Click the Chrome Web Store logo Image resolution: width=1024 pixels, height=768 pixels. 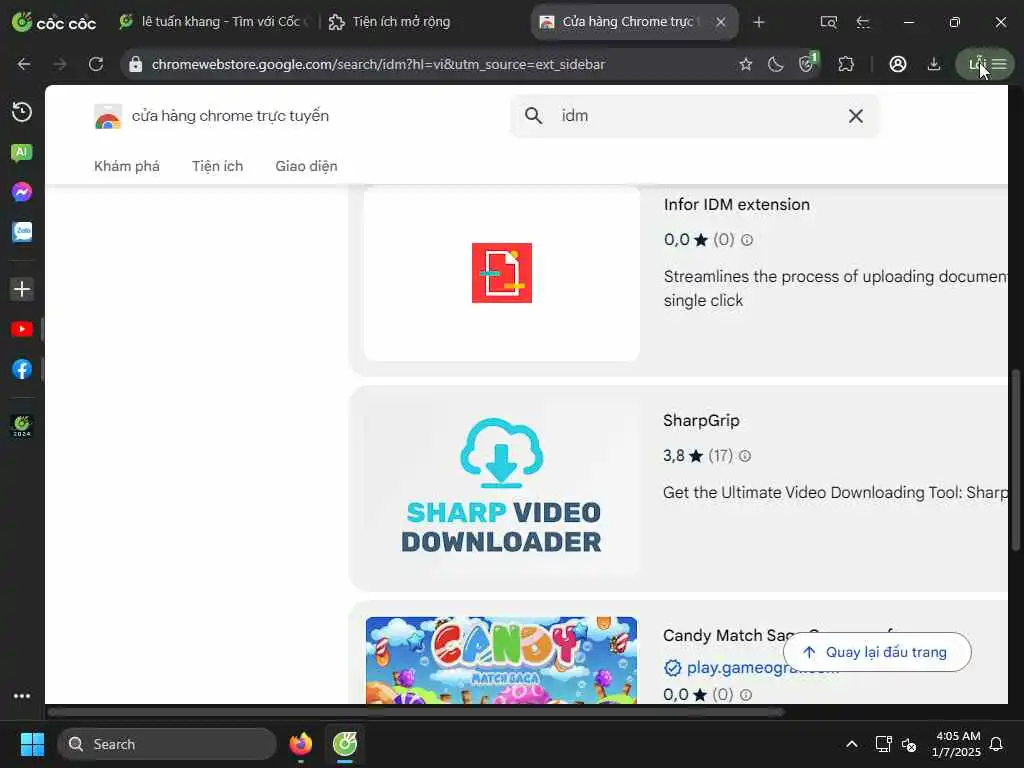click(x=108, y=116)
